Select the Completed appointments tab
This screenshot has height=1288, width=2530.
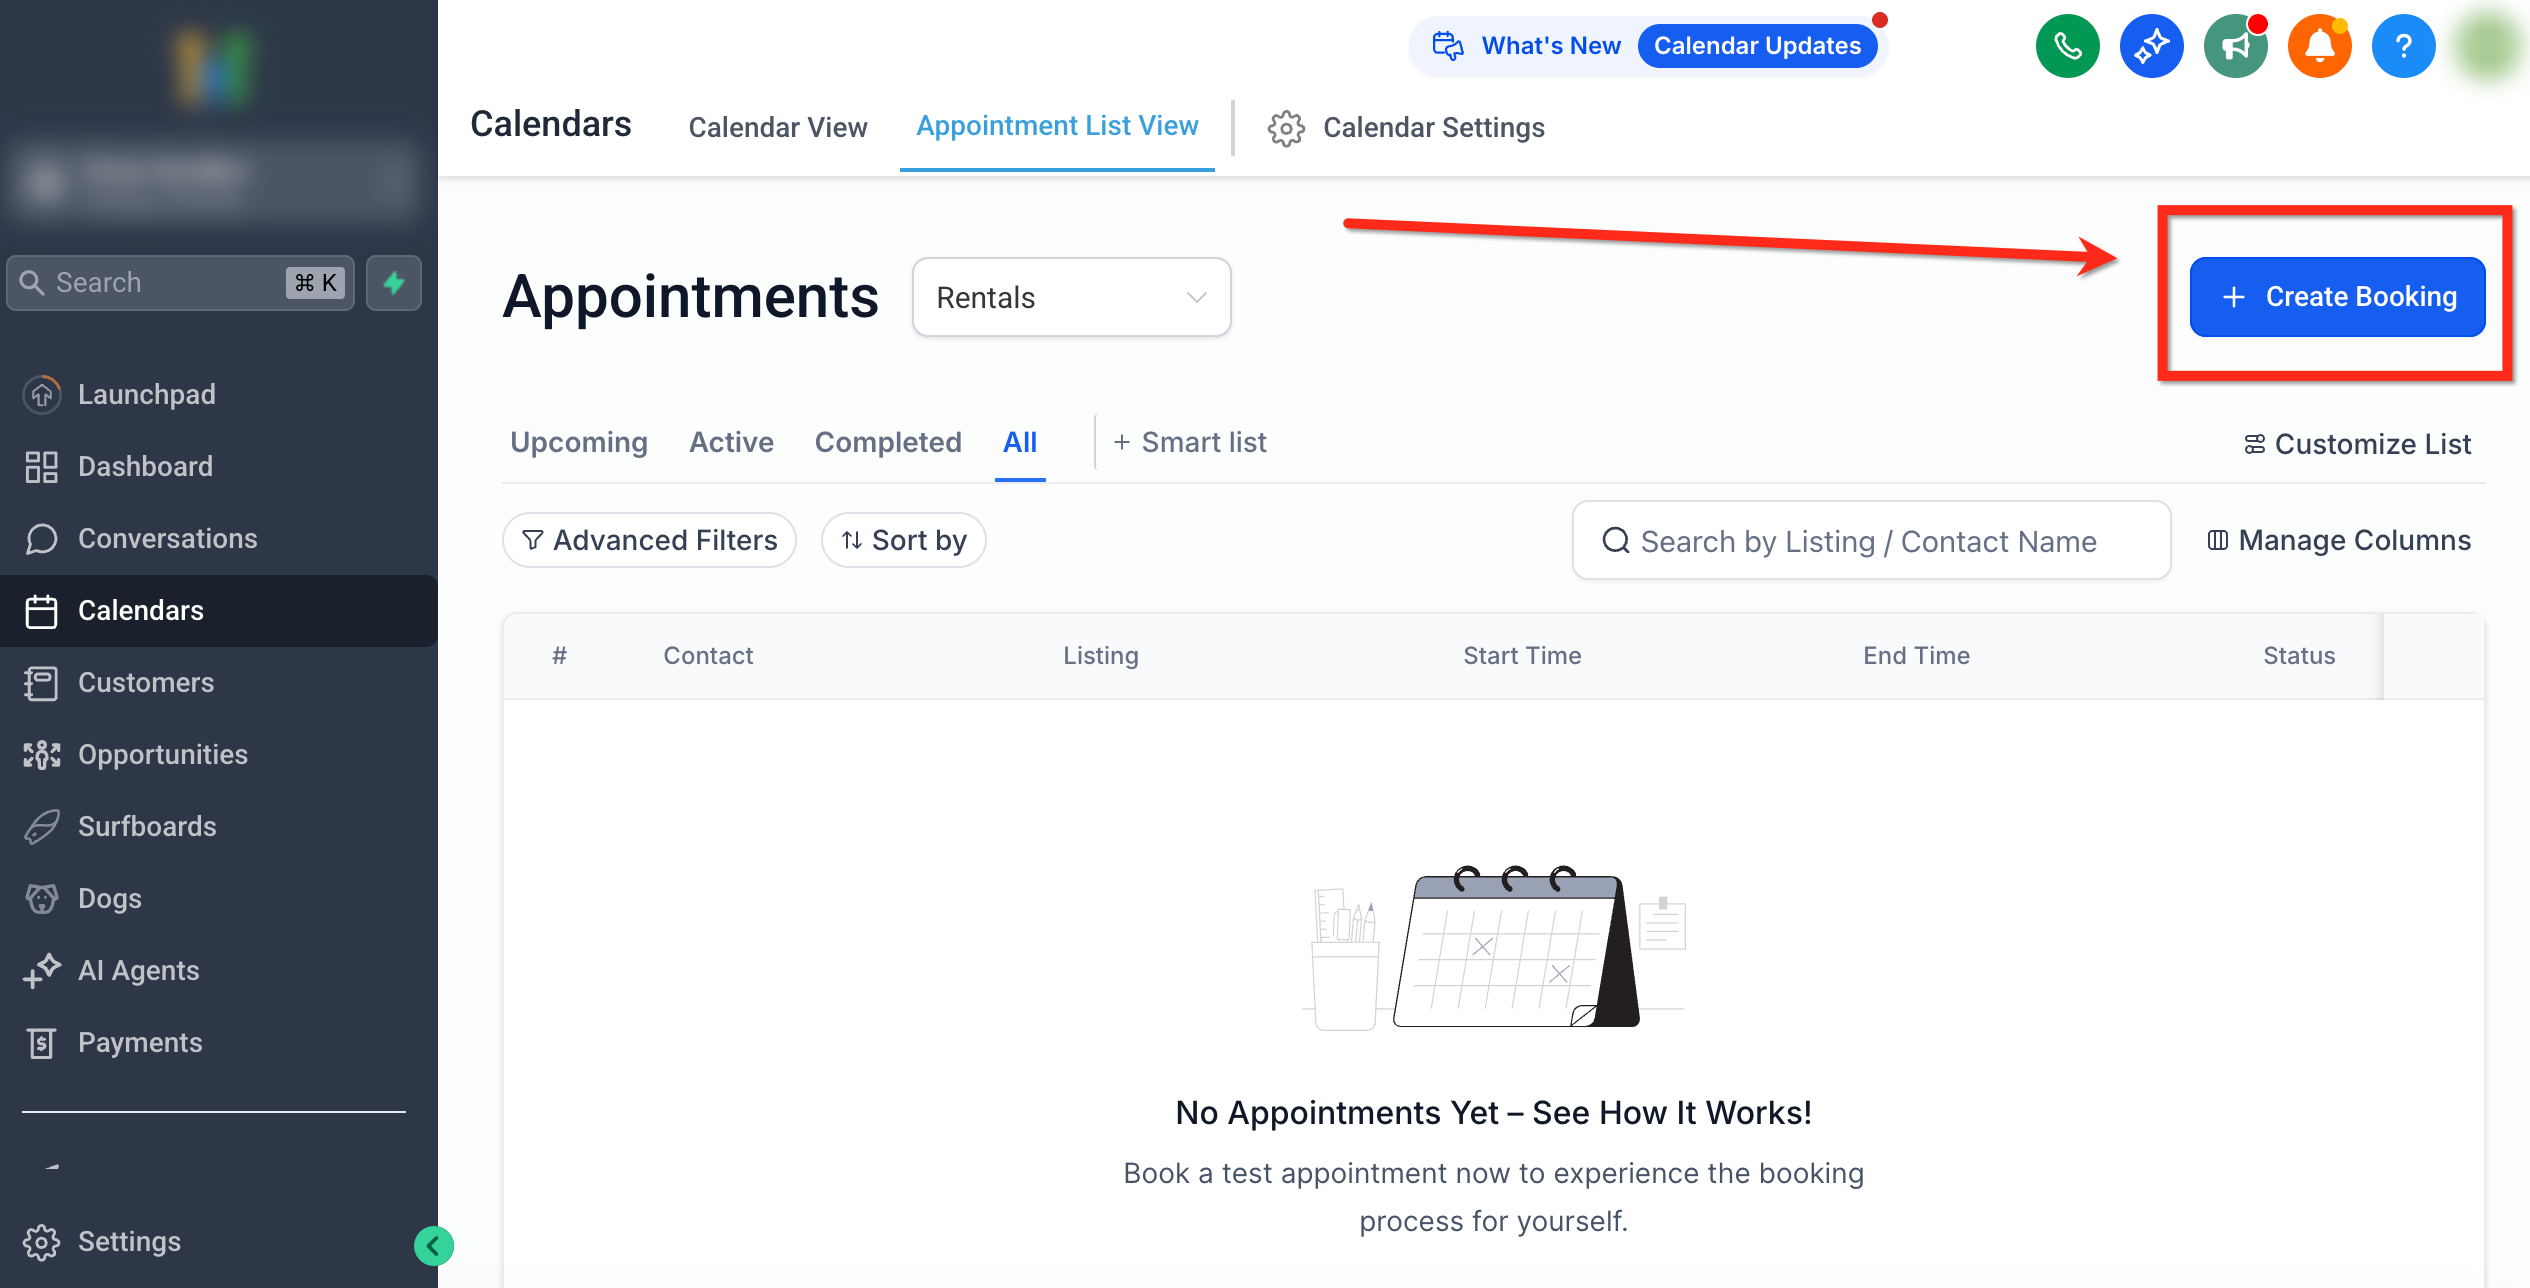coord(887,442)
